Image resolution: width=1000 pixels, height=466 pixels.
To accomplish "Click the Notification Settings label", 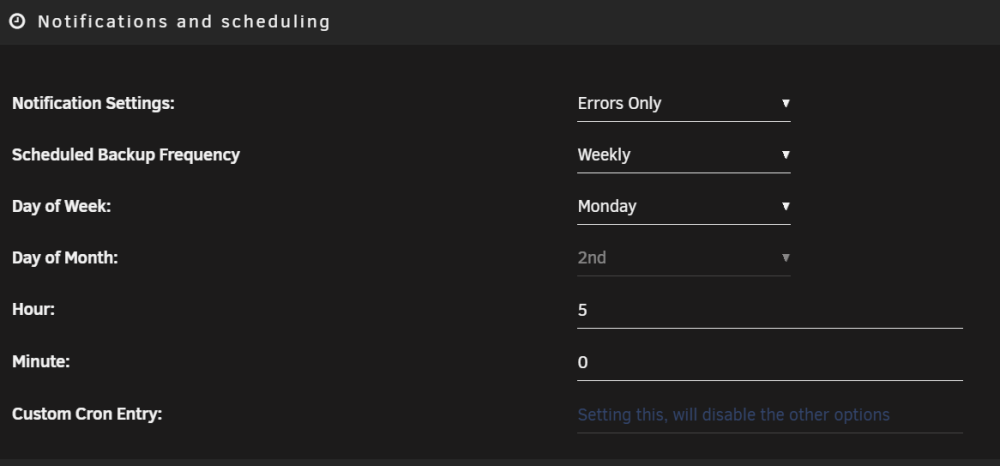I will [93, 103].
